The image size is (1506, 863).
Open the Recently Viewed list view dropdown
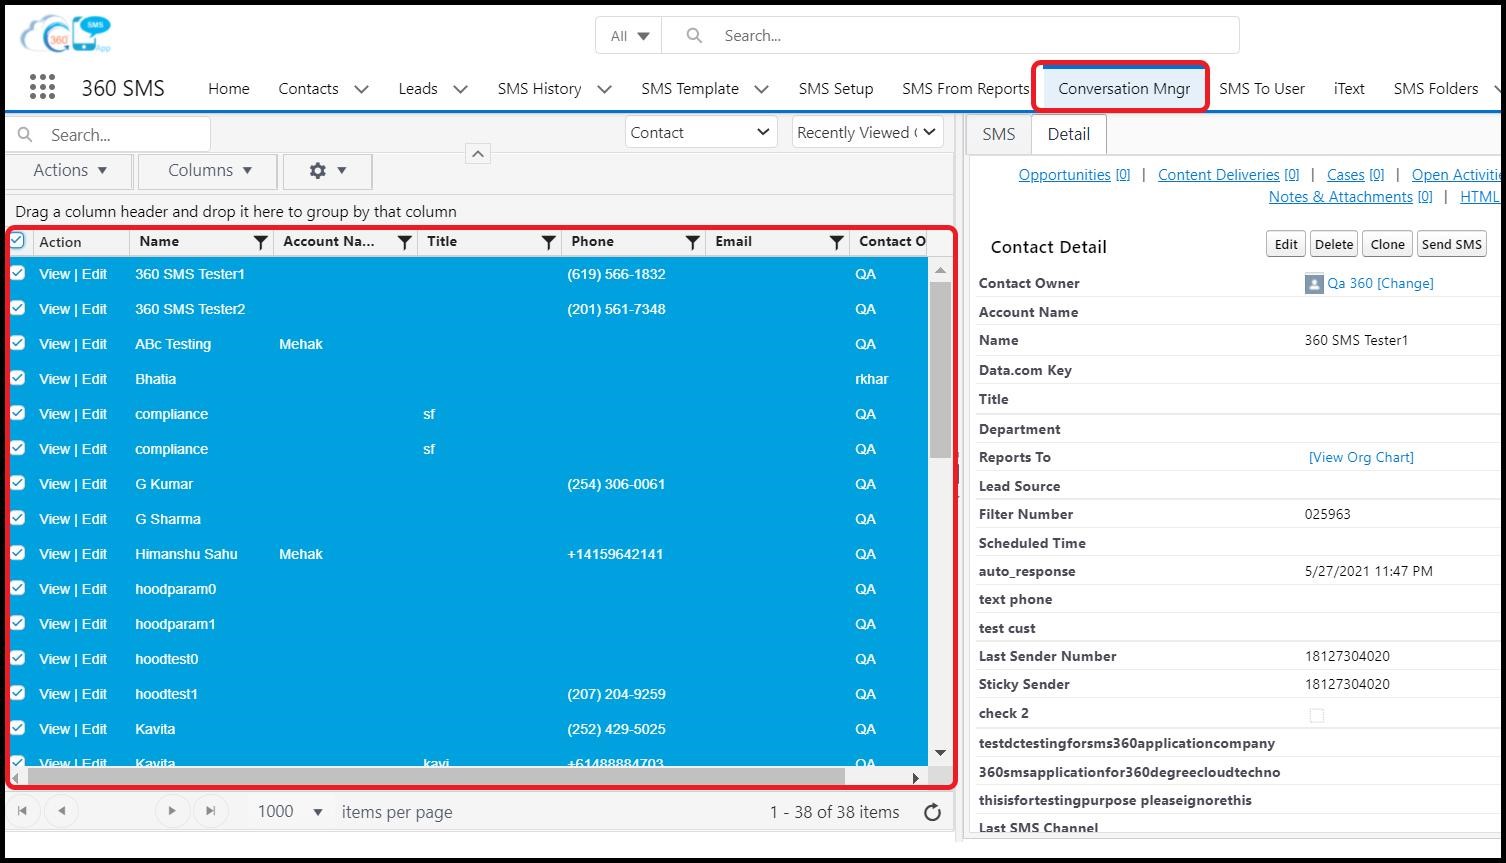tap(867, 132)
